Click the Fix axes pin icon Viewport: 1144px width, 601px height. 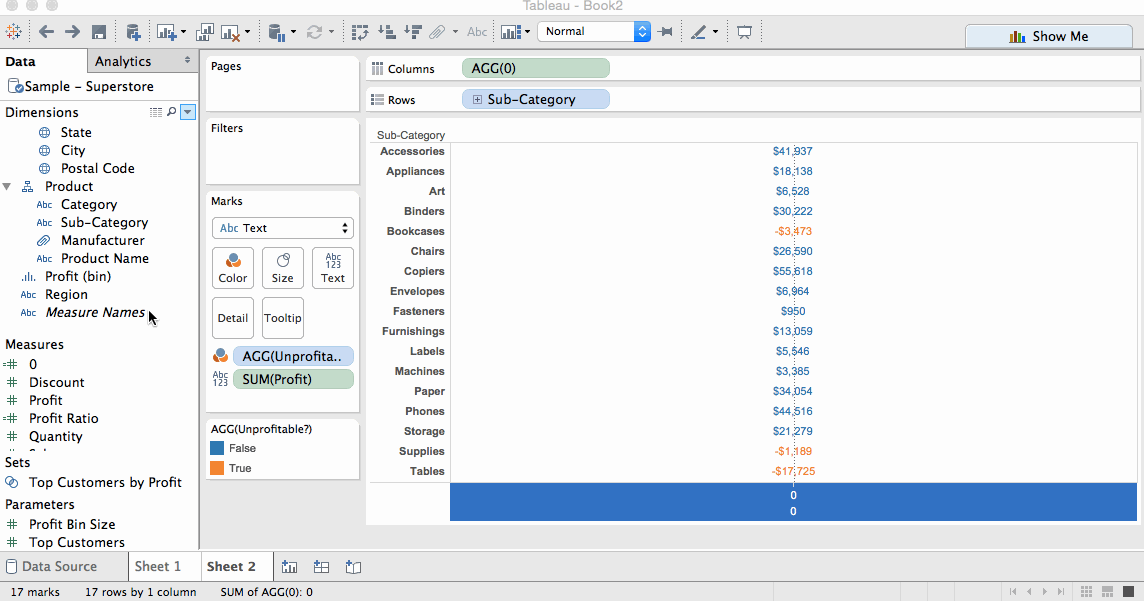click(666, 32)
